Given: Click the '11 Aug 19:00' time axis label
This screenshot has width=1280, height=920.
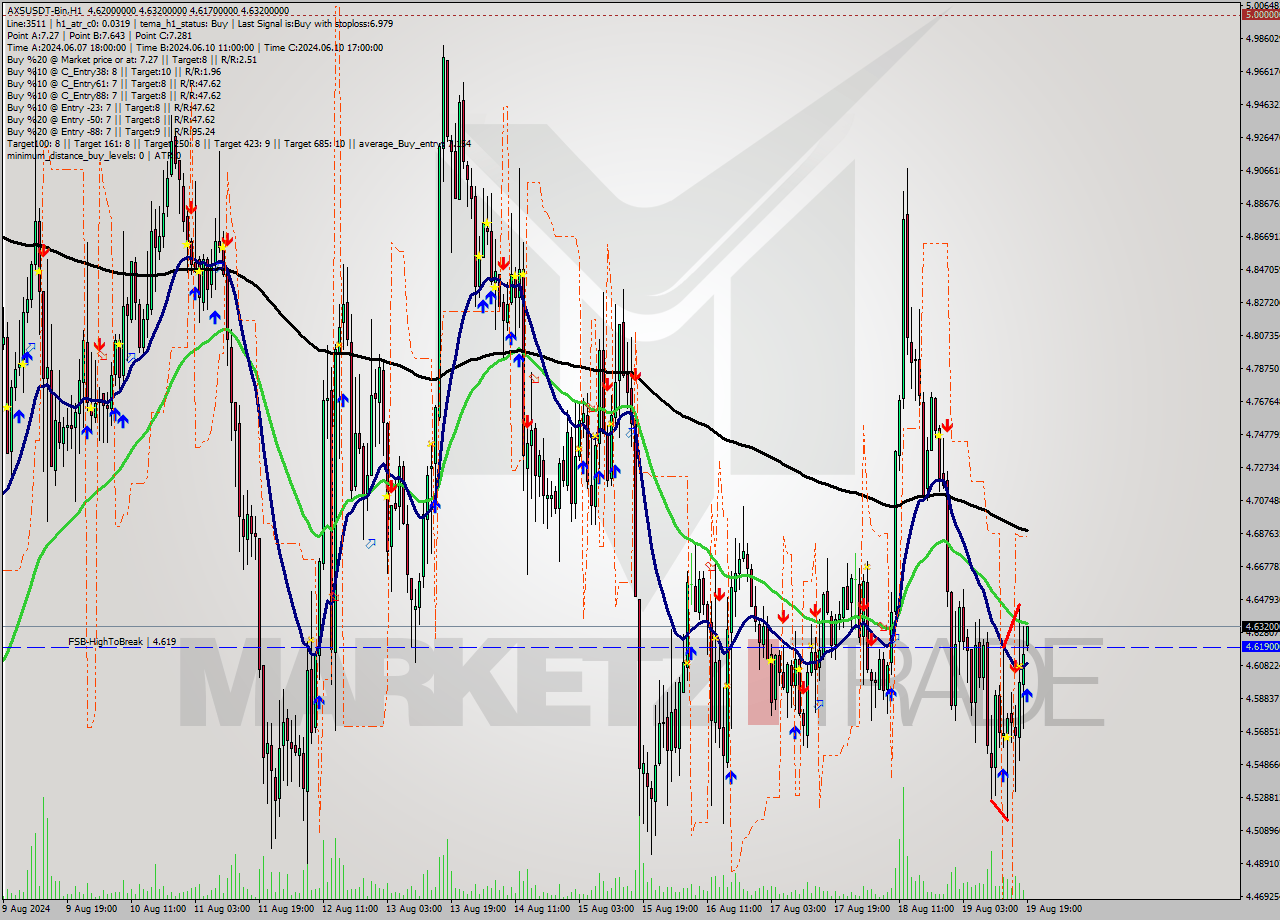Looking at the screenshot, I should coord(286,909).
